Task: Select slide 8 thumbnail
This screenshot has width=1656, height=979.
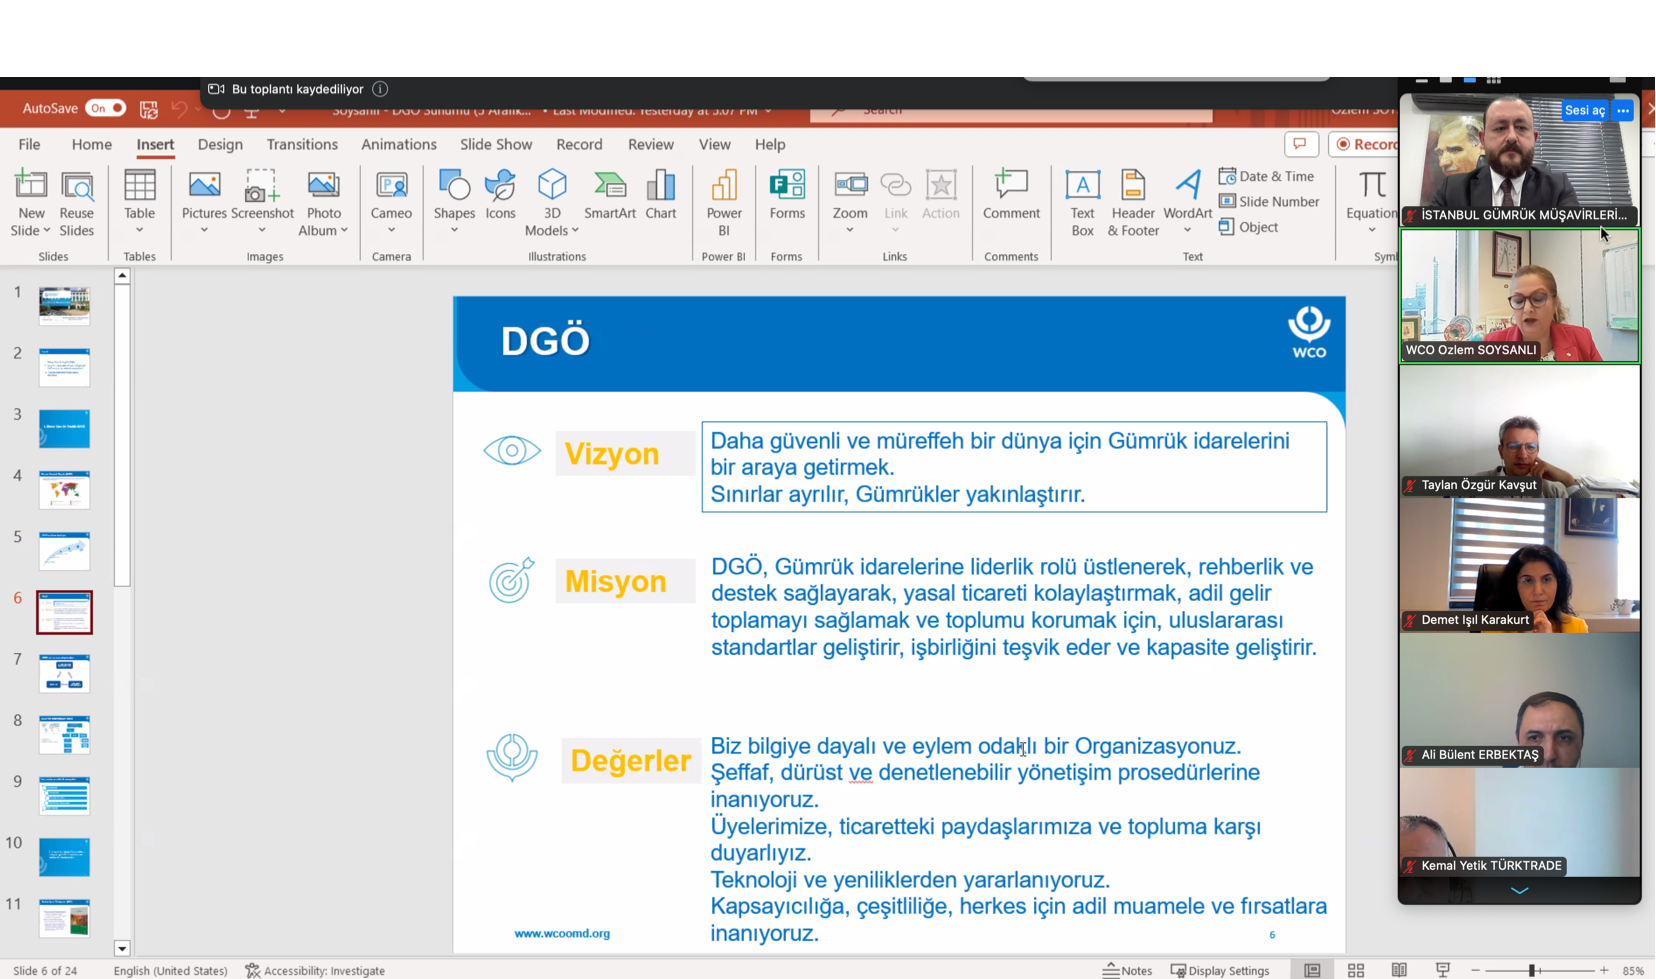Action: coord(65,735)
